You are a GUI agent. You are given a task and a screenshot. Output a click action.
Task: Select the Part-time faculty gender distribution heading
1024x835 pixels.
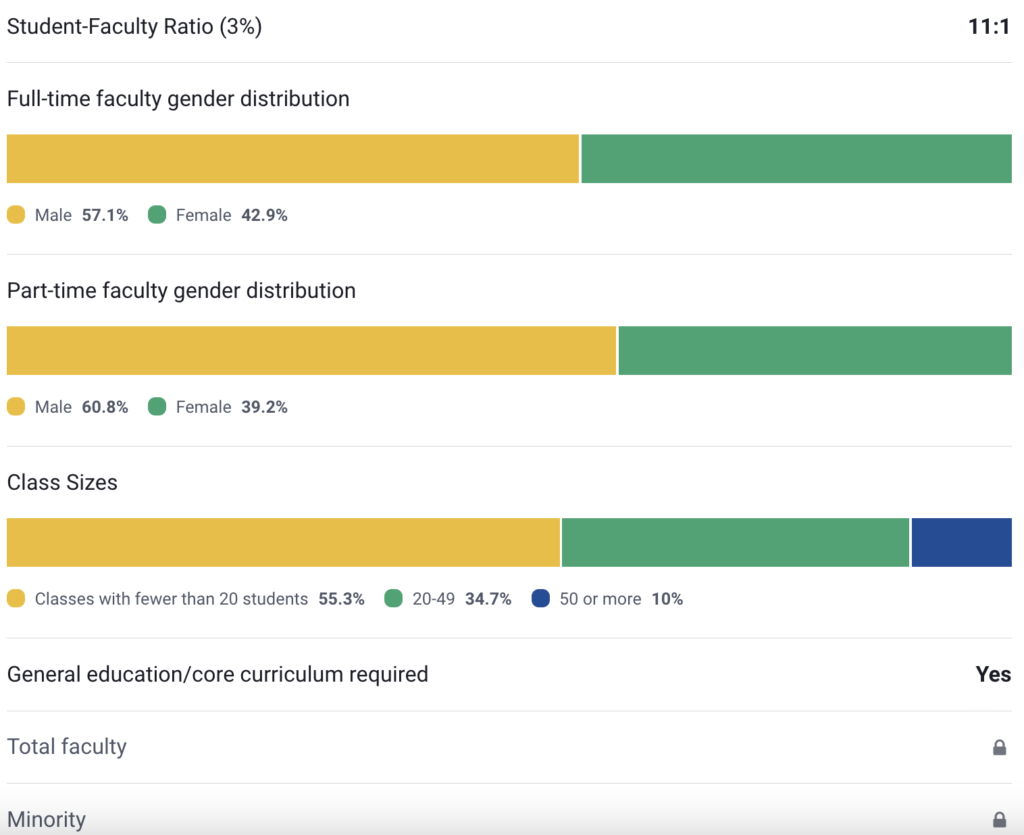(181, 290)
